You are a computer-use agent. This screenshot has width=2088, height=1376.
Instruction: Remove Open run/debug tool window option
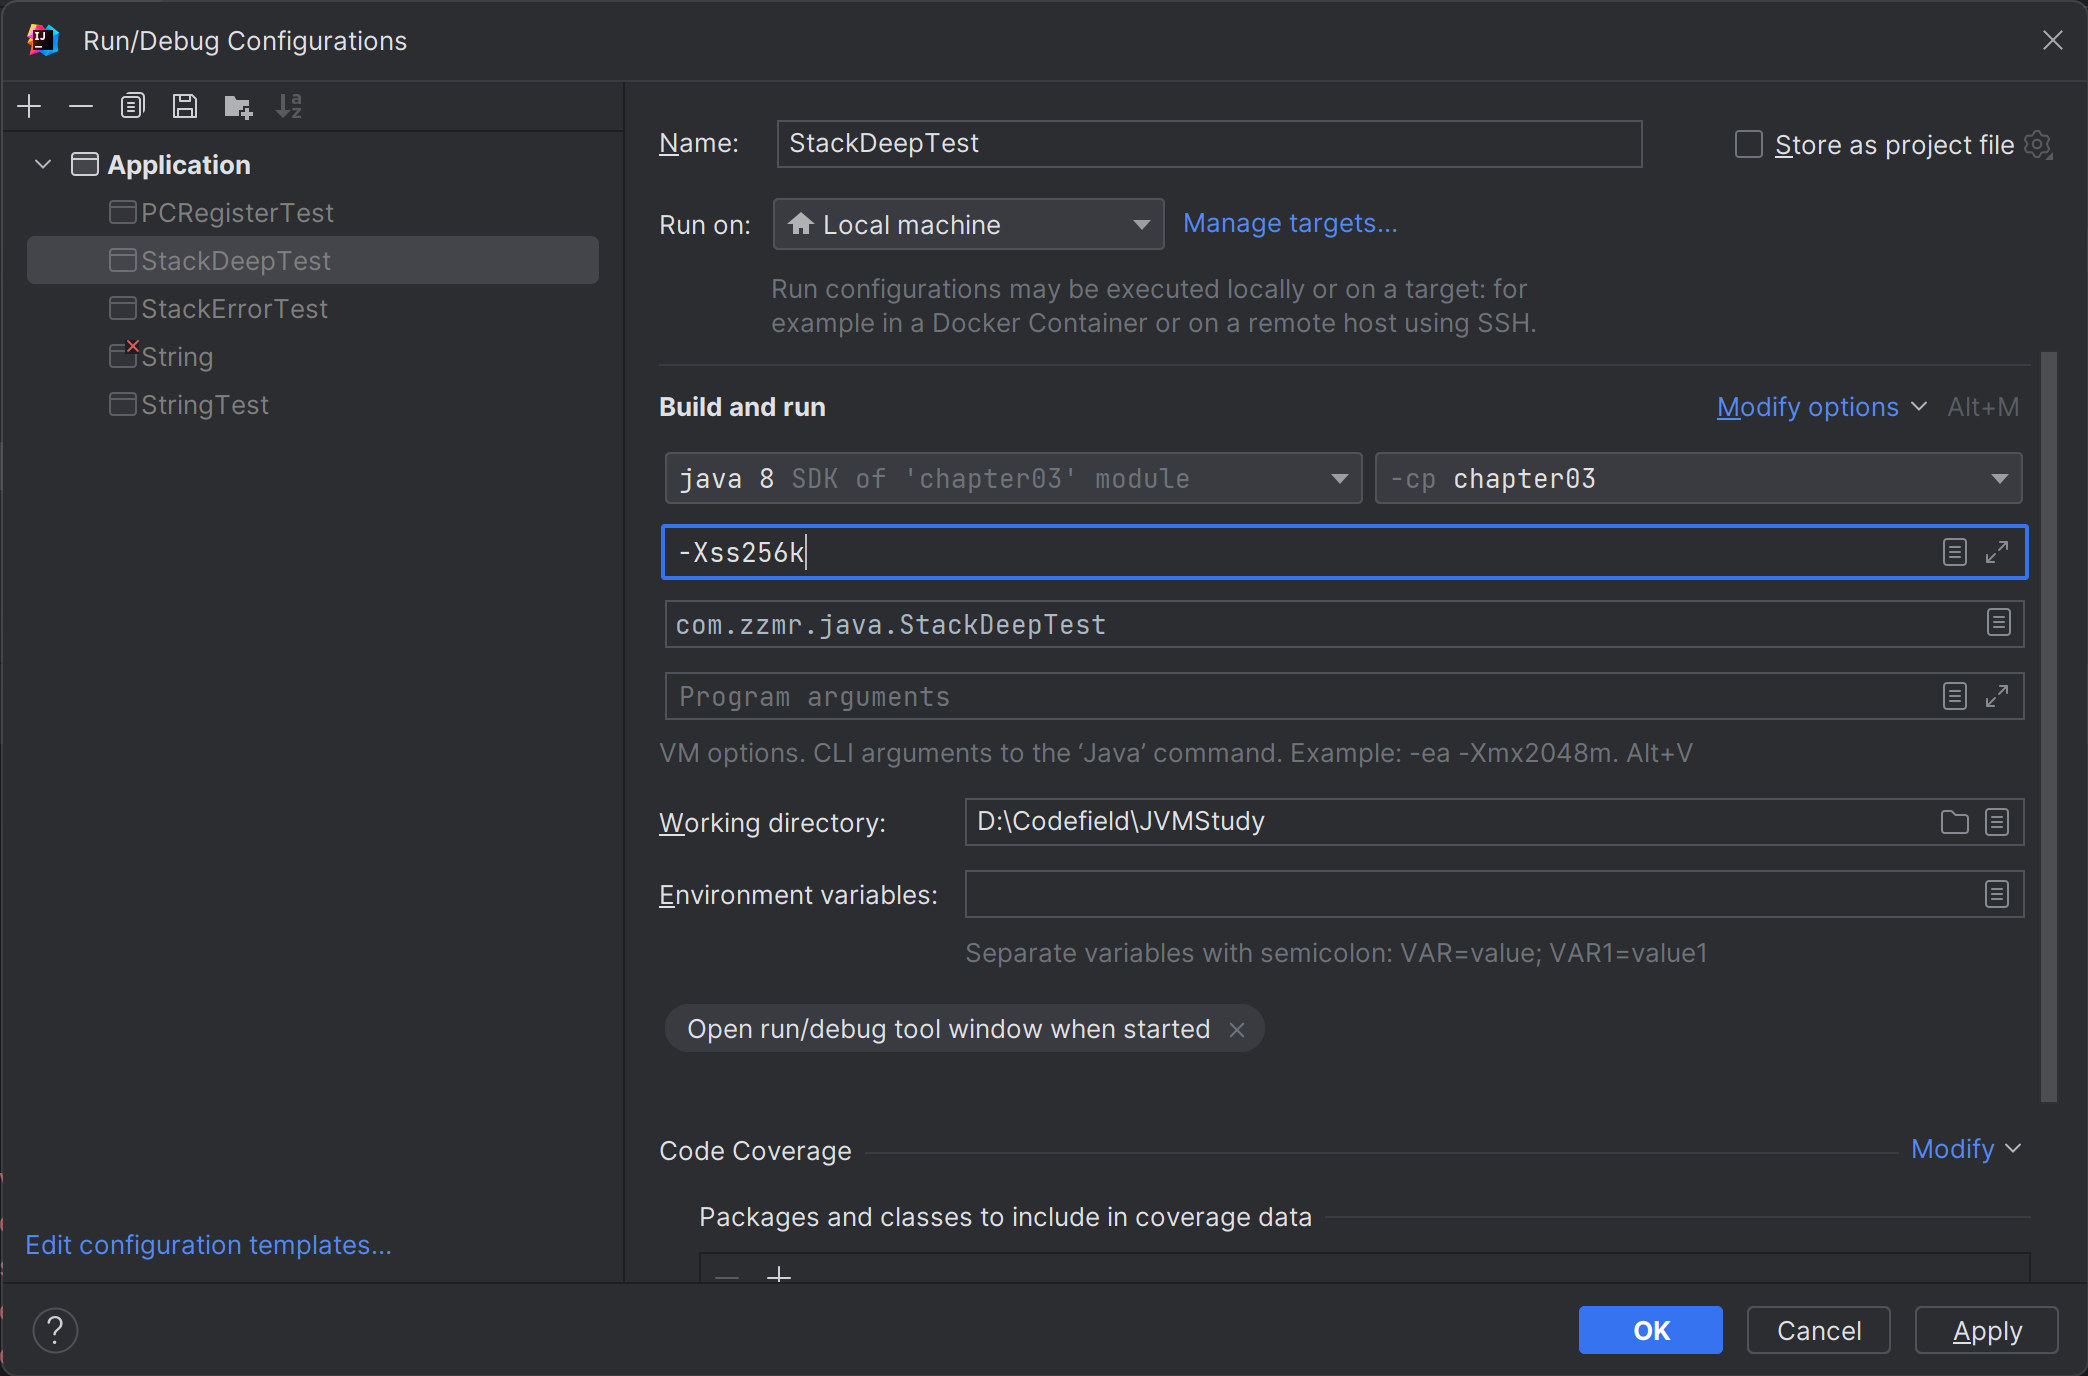1237,1029
